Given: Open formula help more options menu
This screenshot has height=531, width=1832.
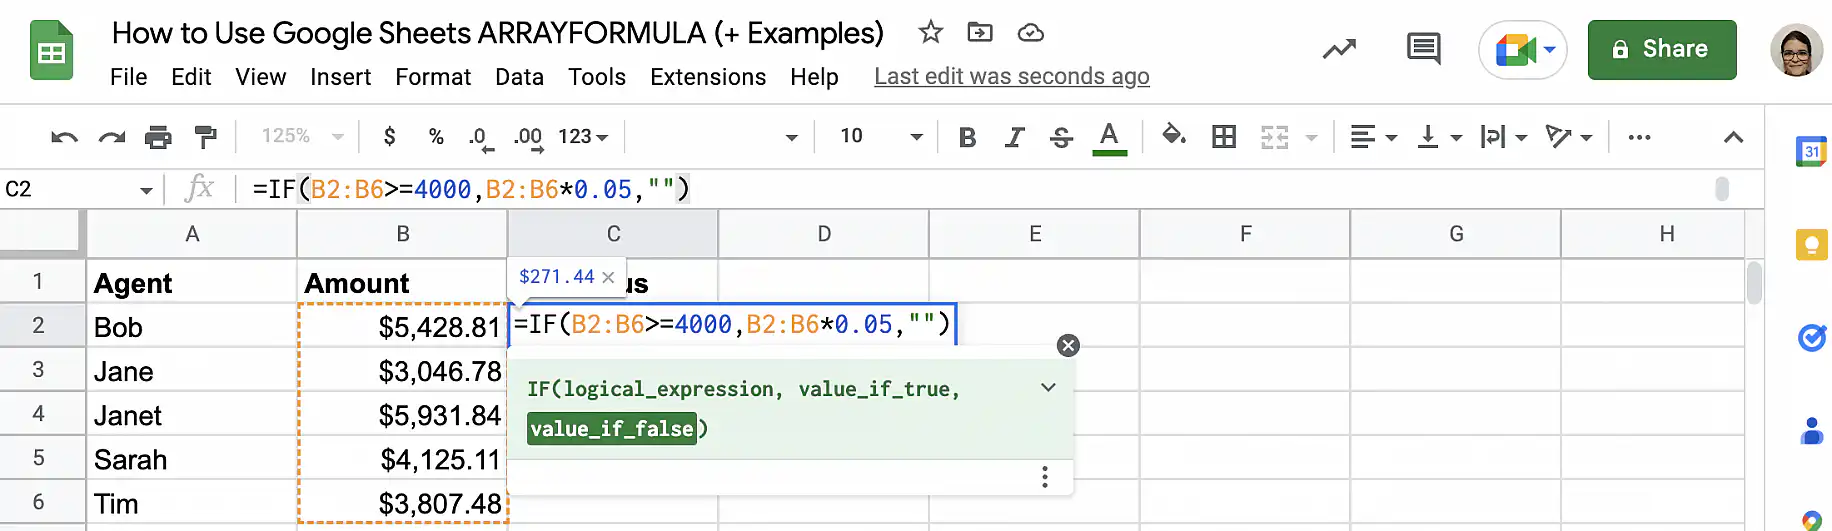Looking at the screenshot, I should point(1045,477).
